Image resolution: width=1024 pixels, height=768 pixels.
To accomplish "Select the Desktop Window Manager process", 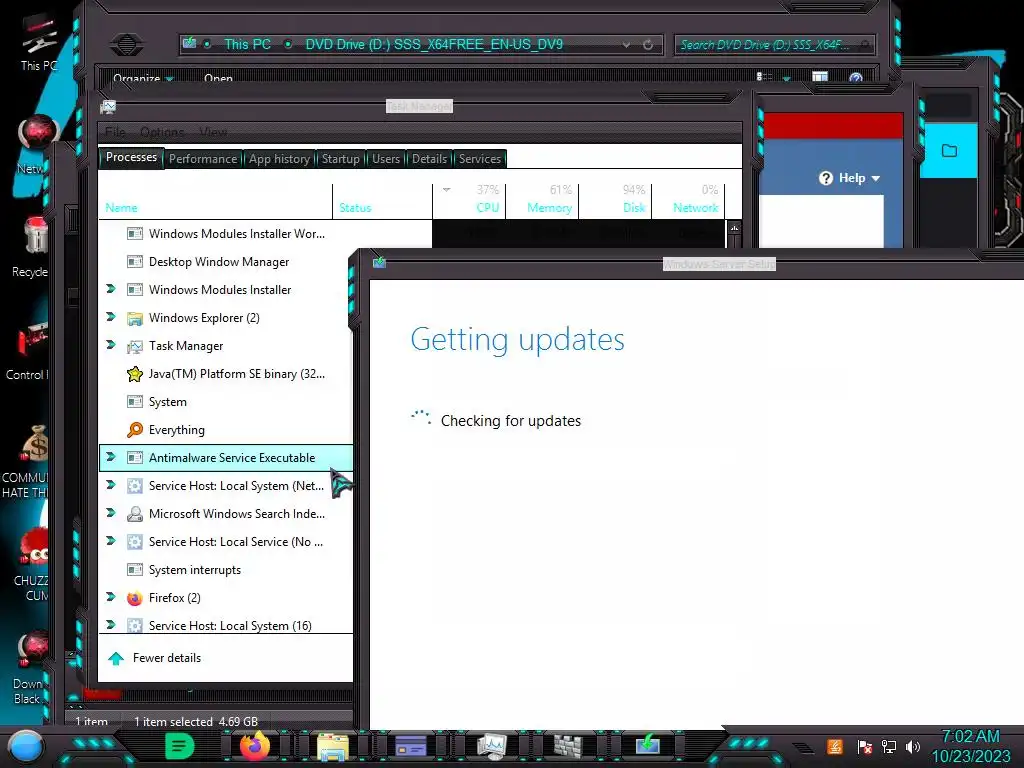I will 226,262.
